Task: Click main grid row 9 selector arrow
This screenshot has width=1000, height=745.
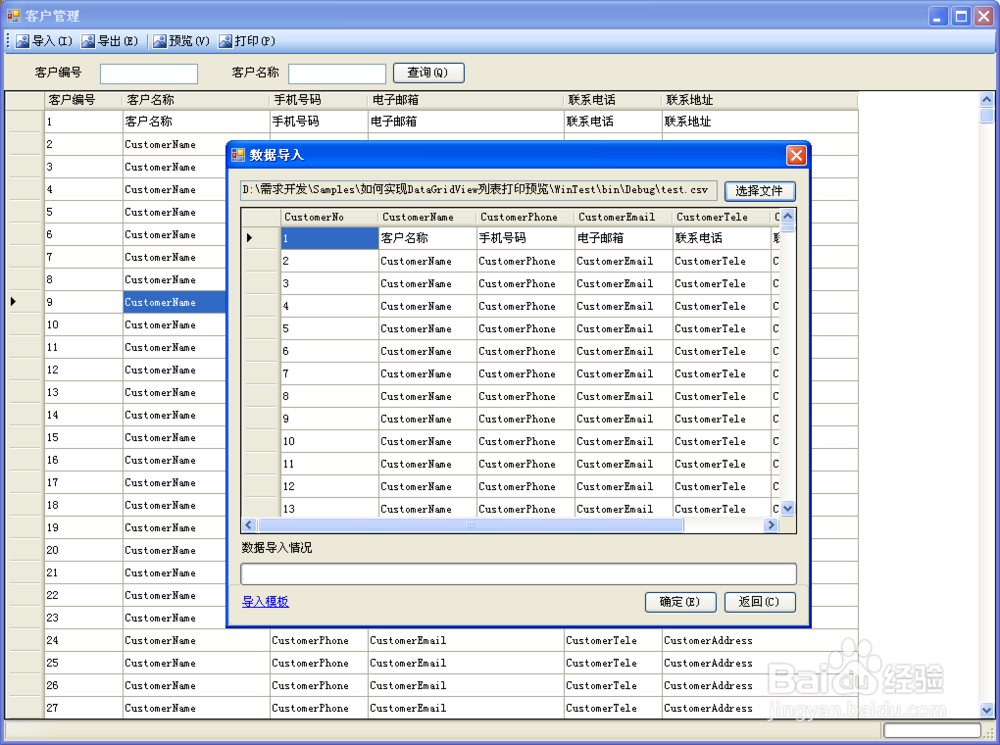Action: 13,302
